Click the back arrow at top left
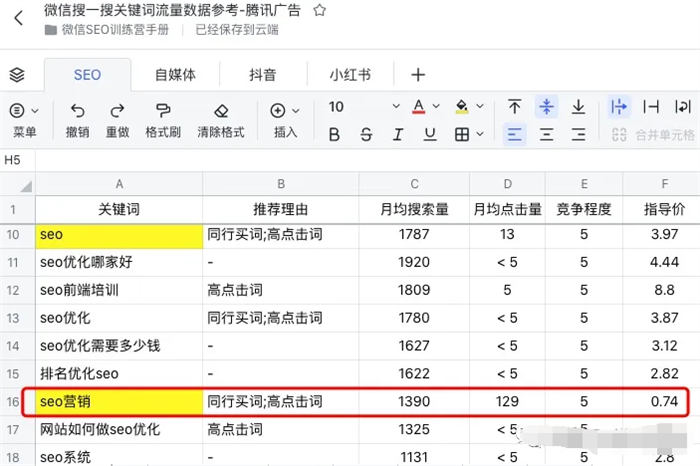Screen dimensions: 700x466 pos(18,19)
